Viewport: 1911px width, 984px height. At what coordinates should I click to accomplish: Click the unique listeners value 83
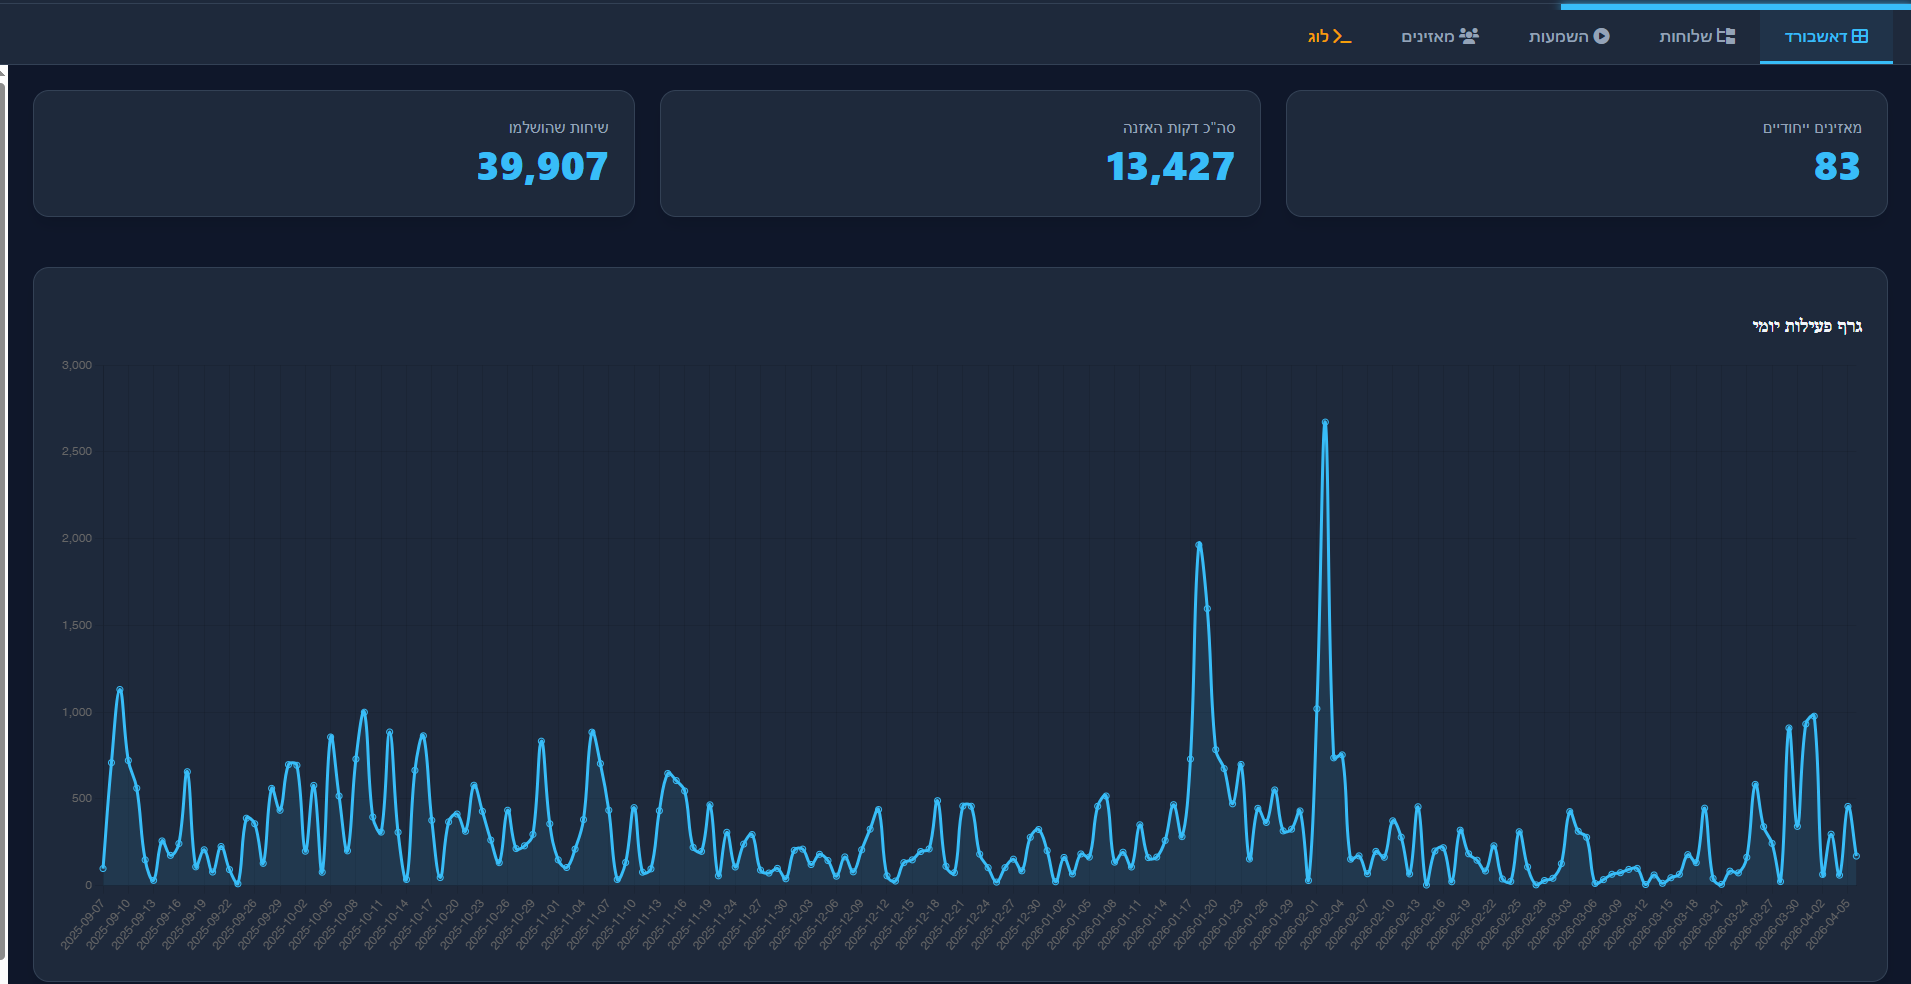point(1836,166)
